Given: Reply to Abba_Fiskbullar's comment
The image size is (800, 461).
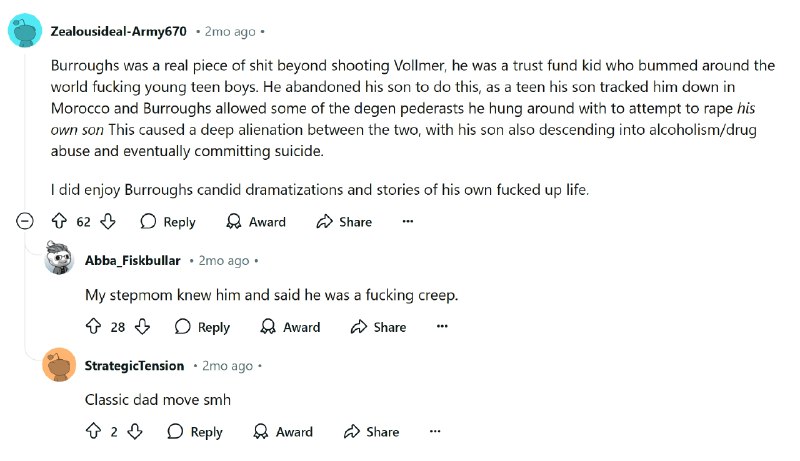Looking at the screenshot, I should coord(202,327).
